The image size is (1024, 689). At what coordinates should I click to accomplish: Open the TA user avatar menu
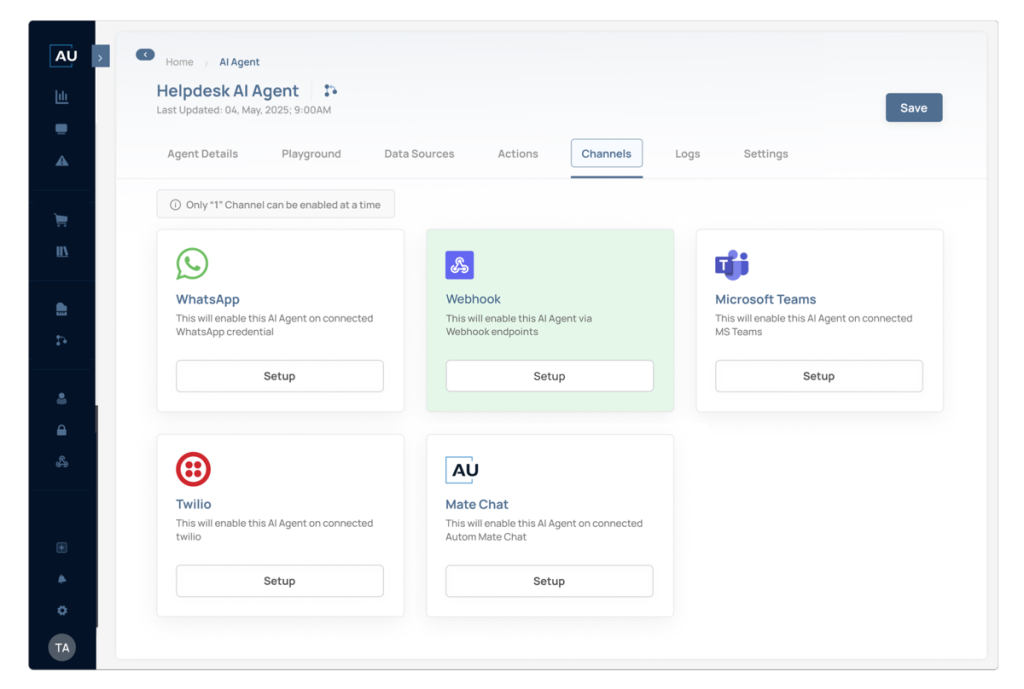(x=62, y=647)
